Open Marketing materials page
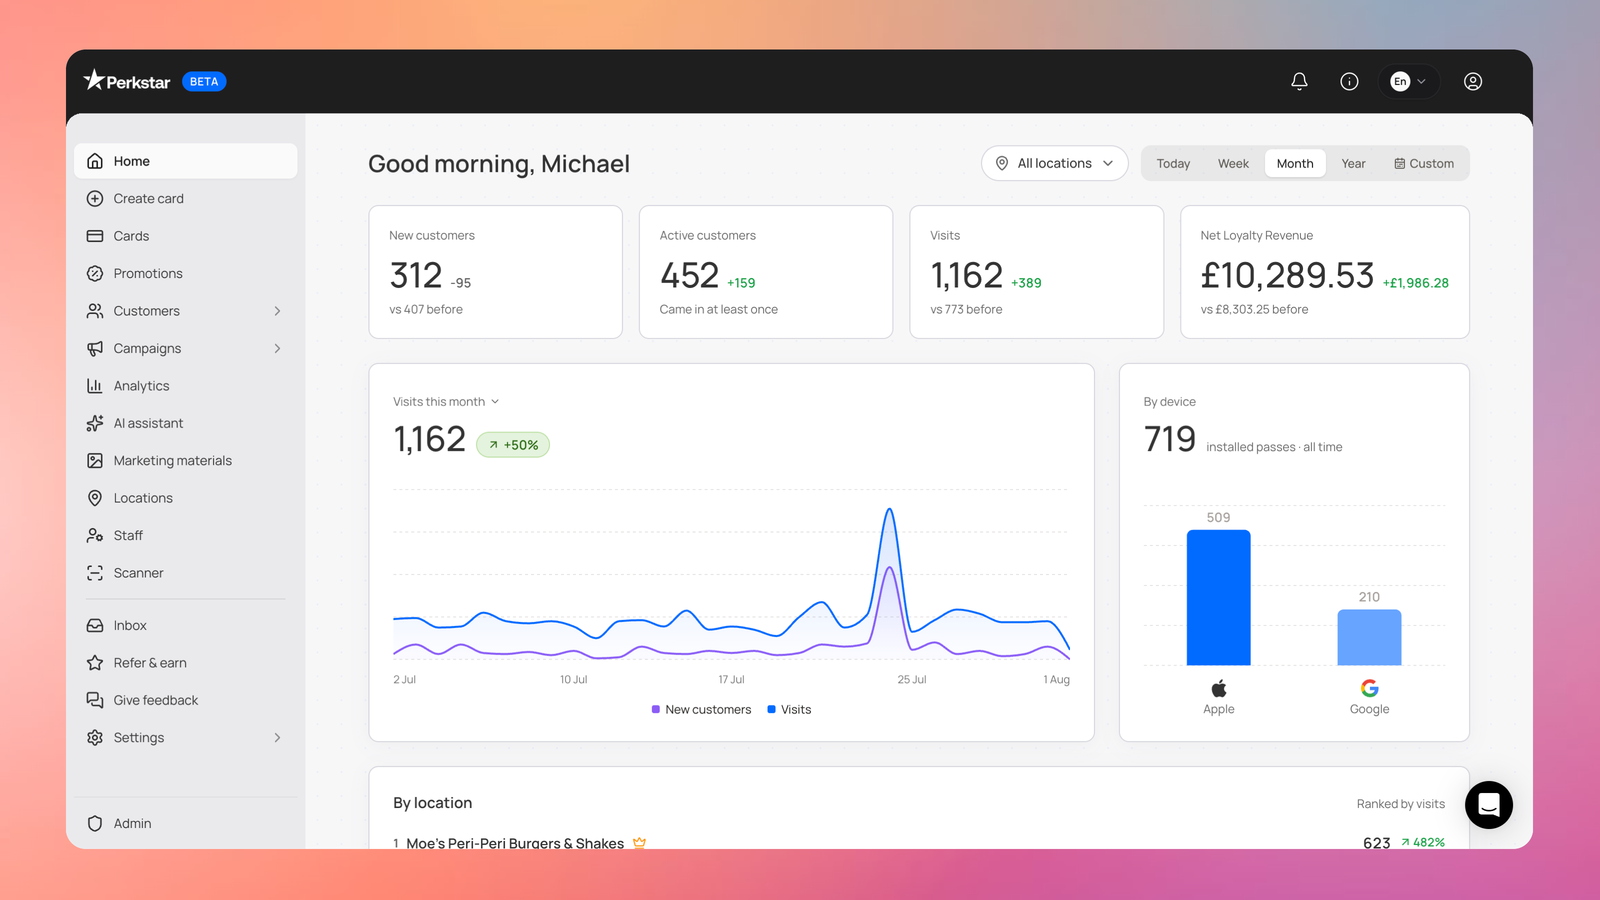The image size is (1600, 900). click(x=186, y=461)
